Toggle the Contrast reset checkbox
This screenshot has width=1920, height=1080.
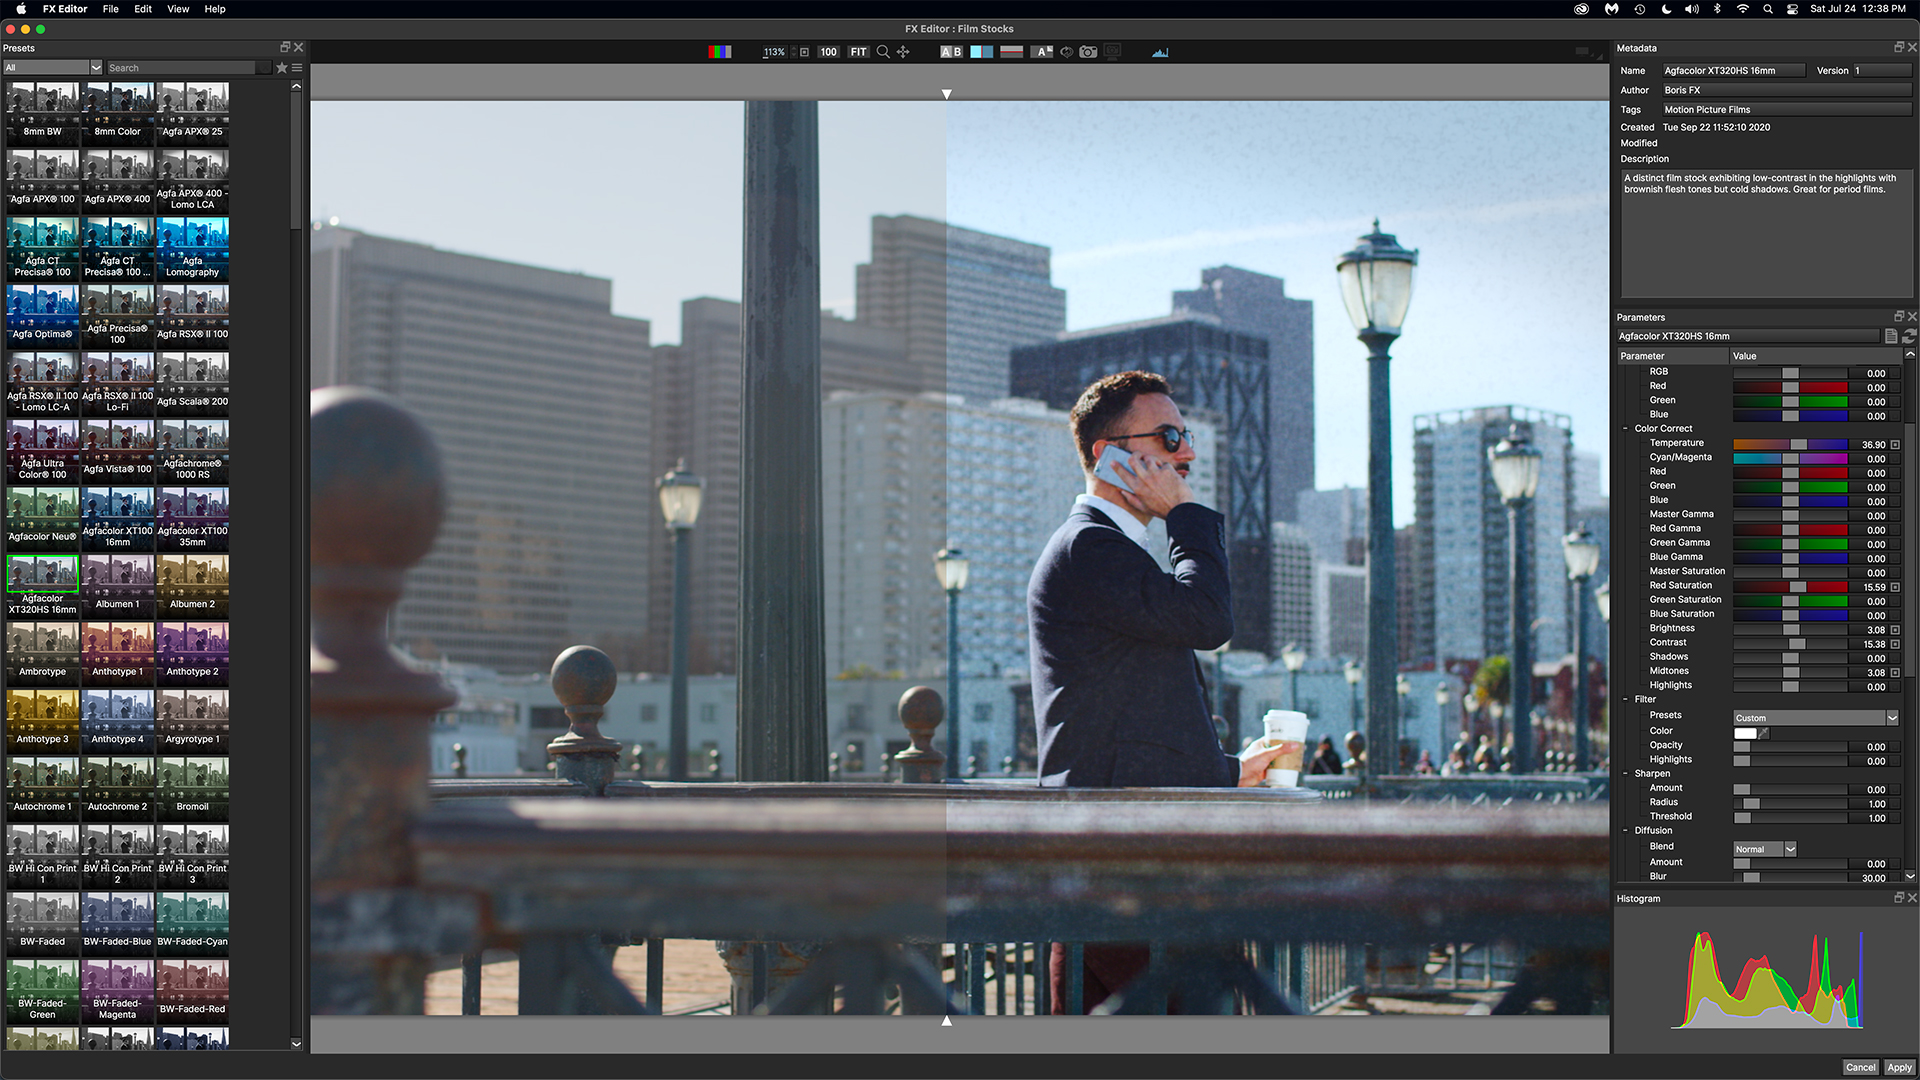click(x=1895, y=644)
